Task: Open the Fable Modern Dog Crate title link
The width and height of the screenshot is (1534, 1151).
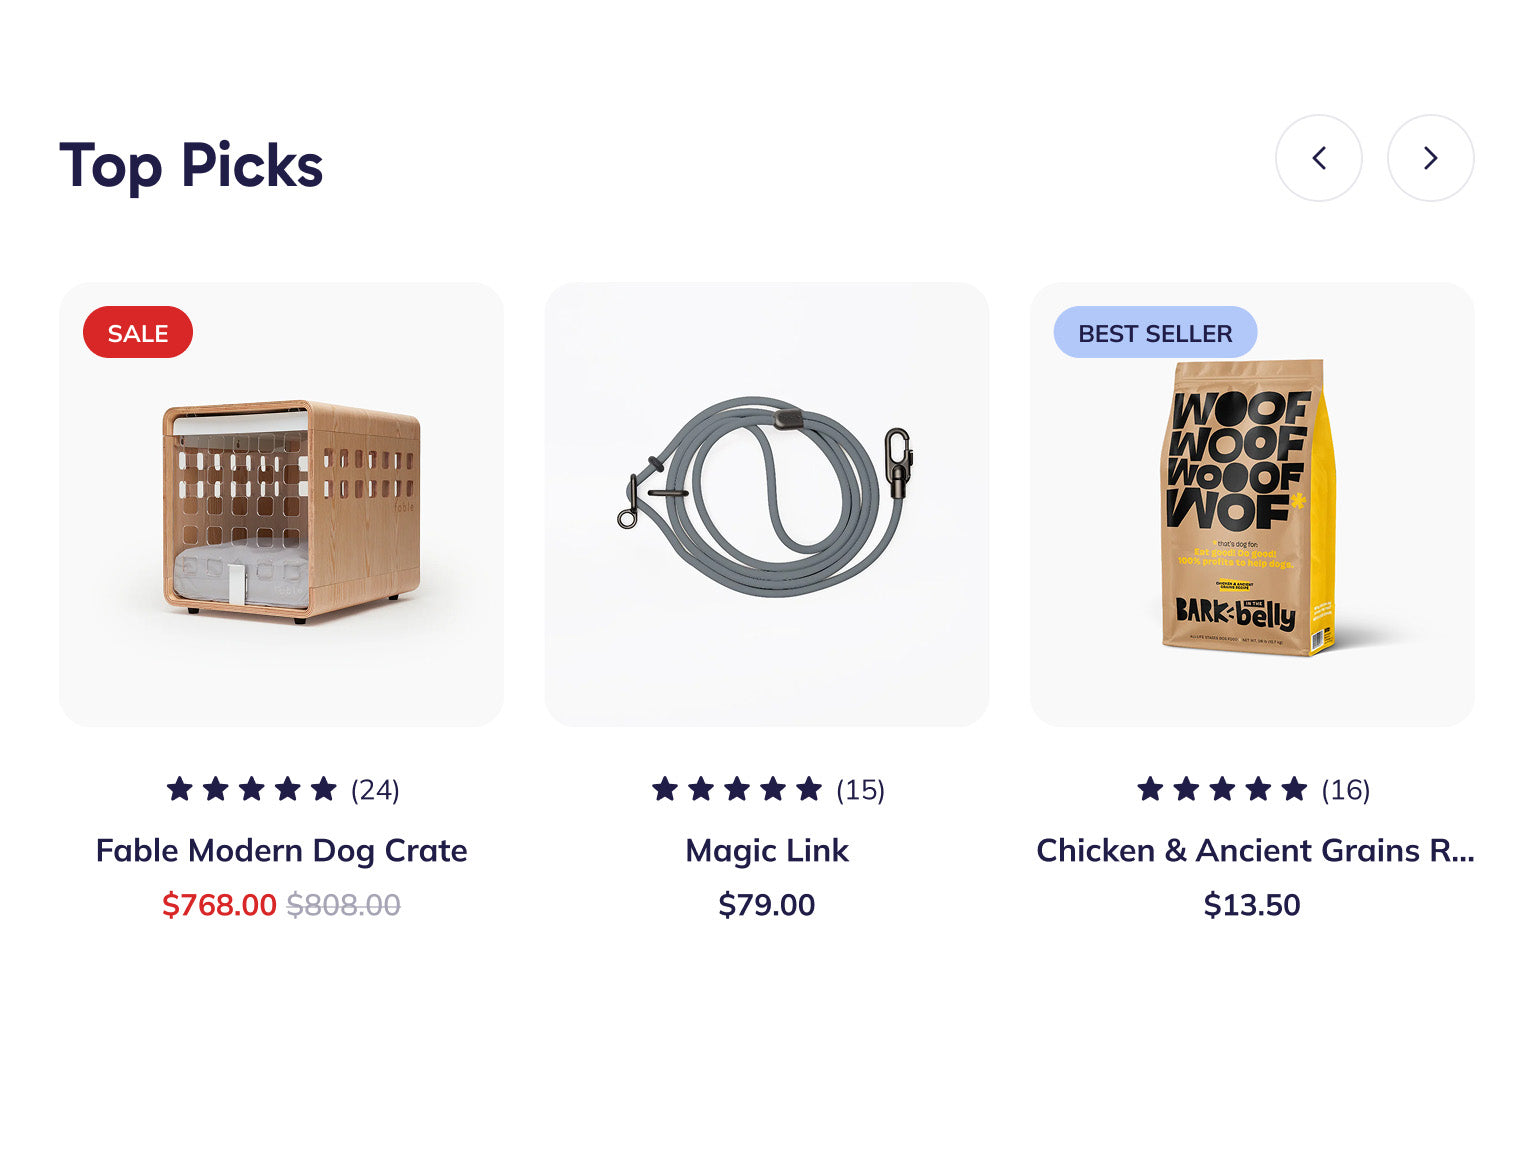Action: pos(281,850)
